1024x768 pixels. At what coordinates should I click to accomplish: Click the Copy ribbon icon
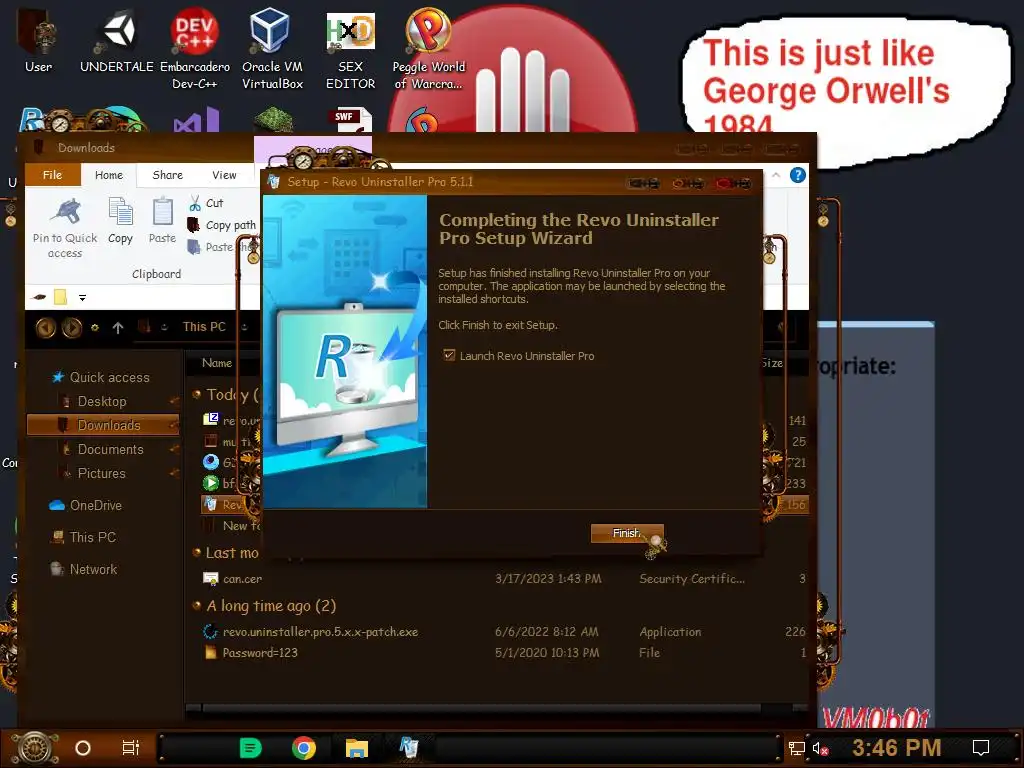coord(121,221)
